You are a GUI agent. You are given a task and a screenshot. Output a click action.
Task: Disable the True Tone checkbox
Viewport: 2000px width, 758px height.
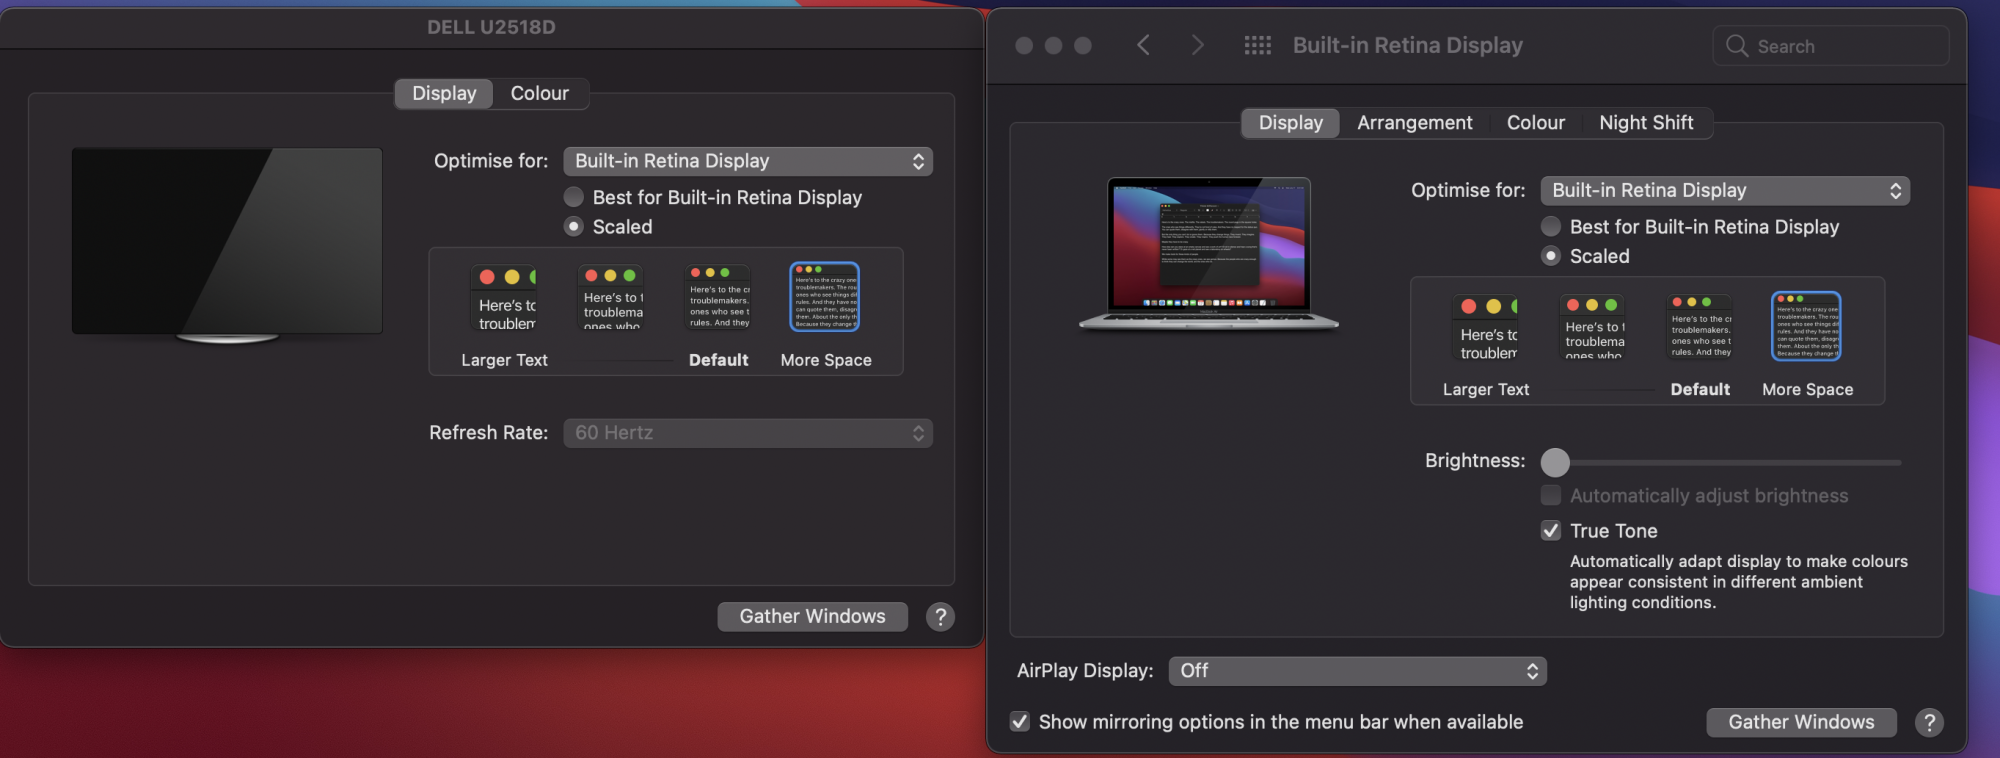(x=1551, y=530)
